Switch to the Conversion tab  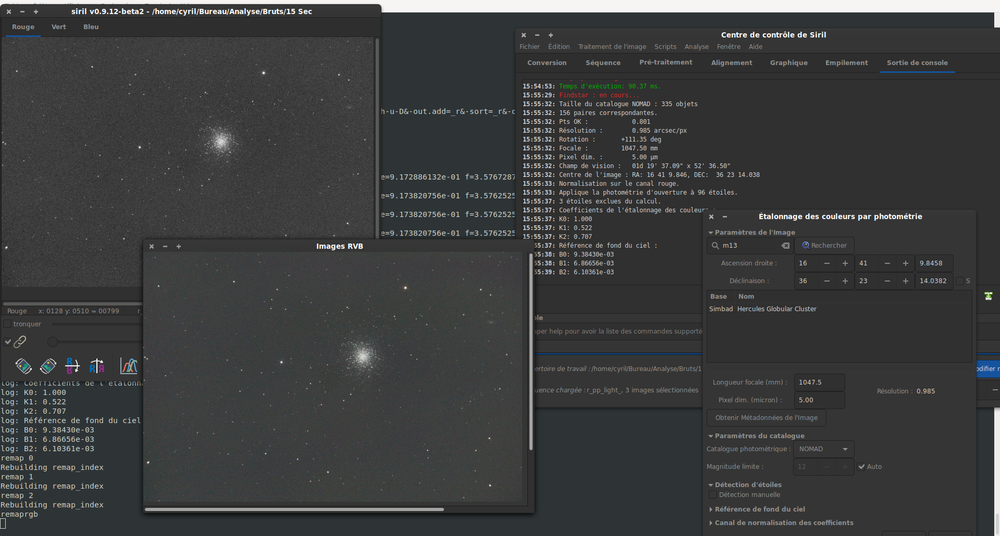tap(547, 63)
